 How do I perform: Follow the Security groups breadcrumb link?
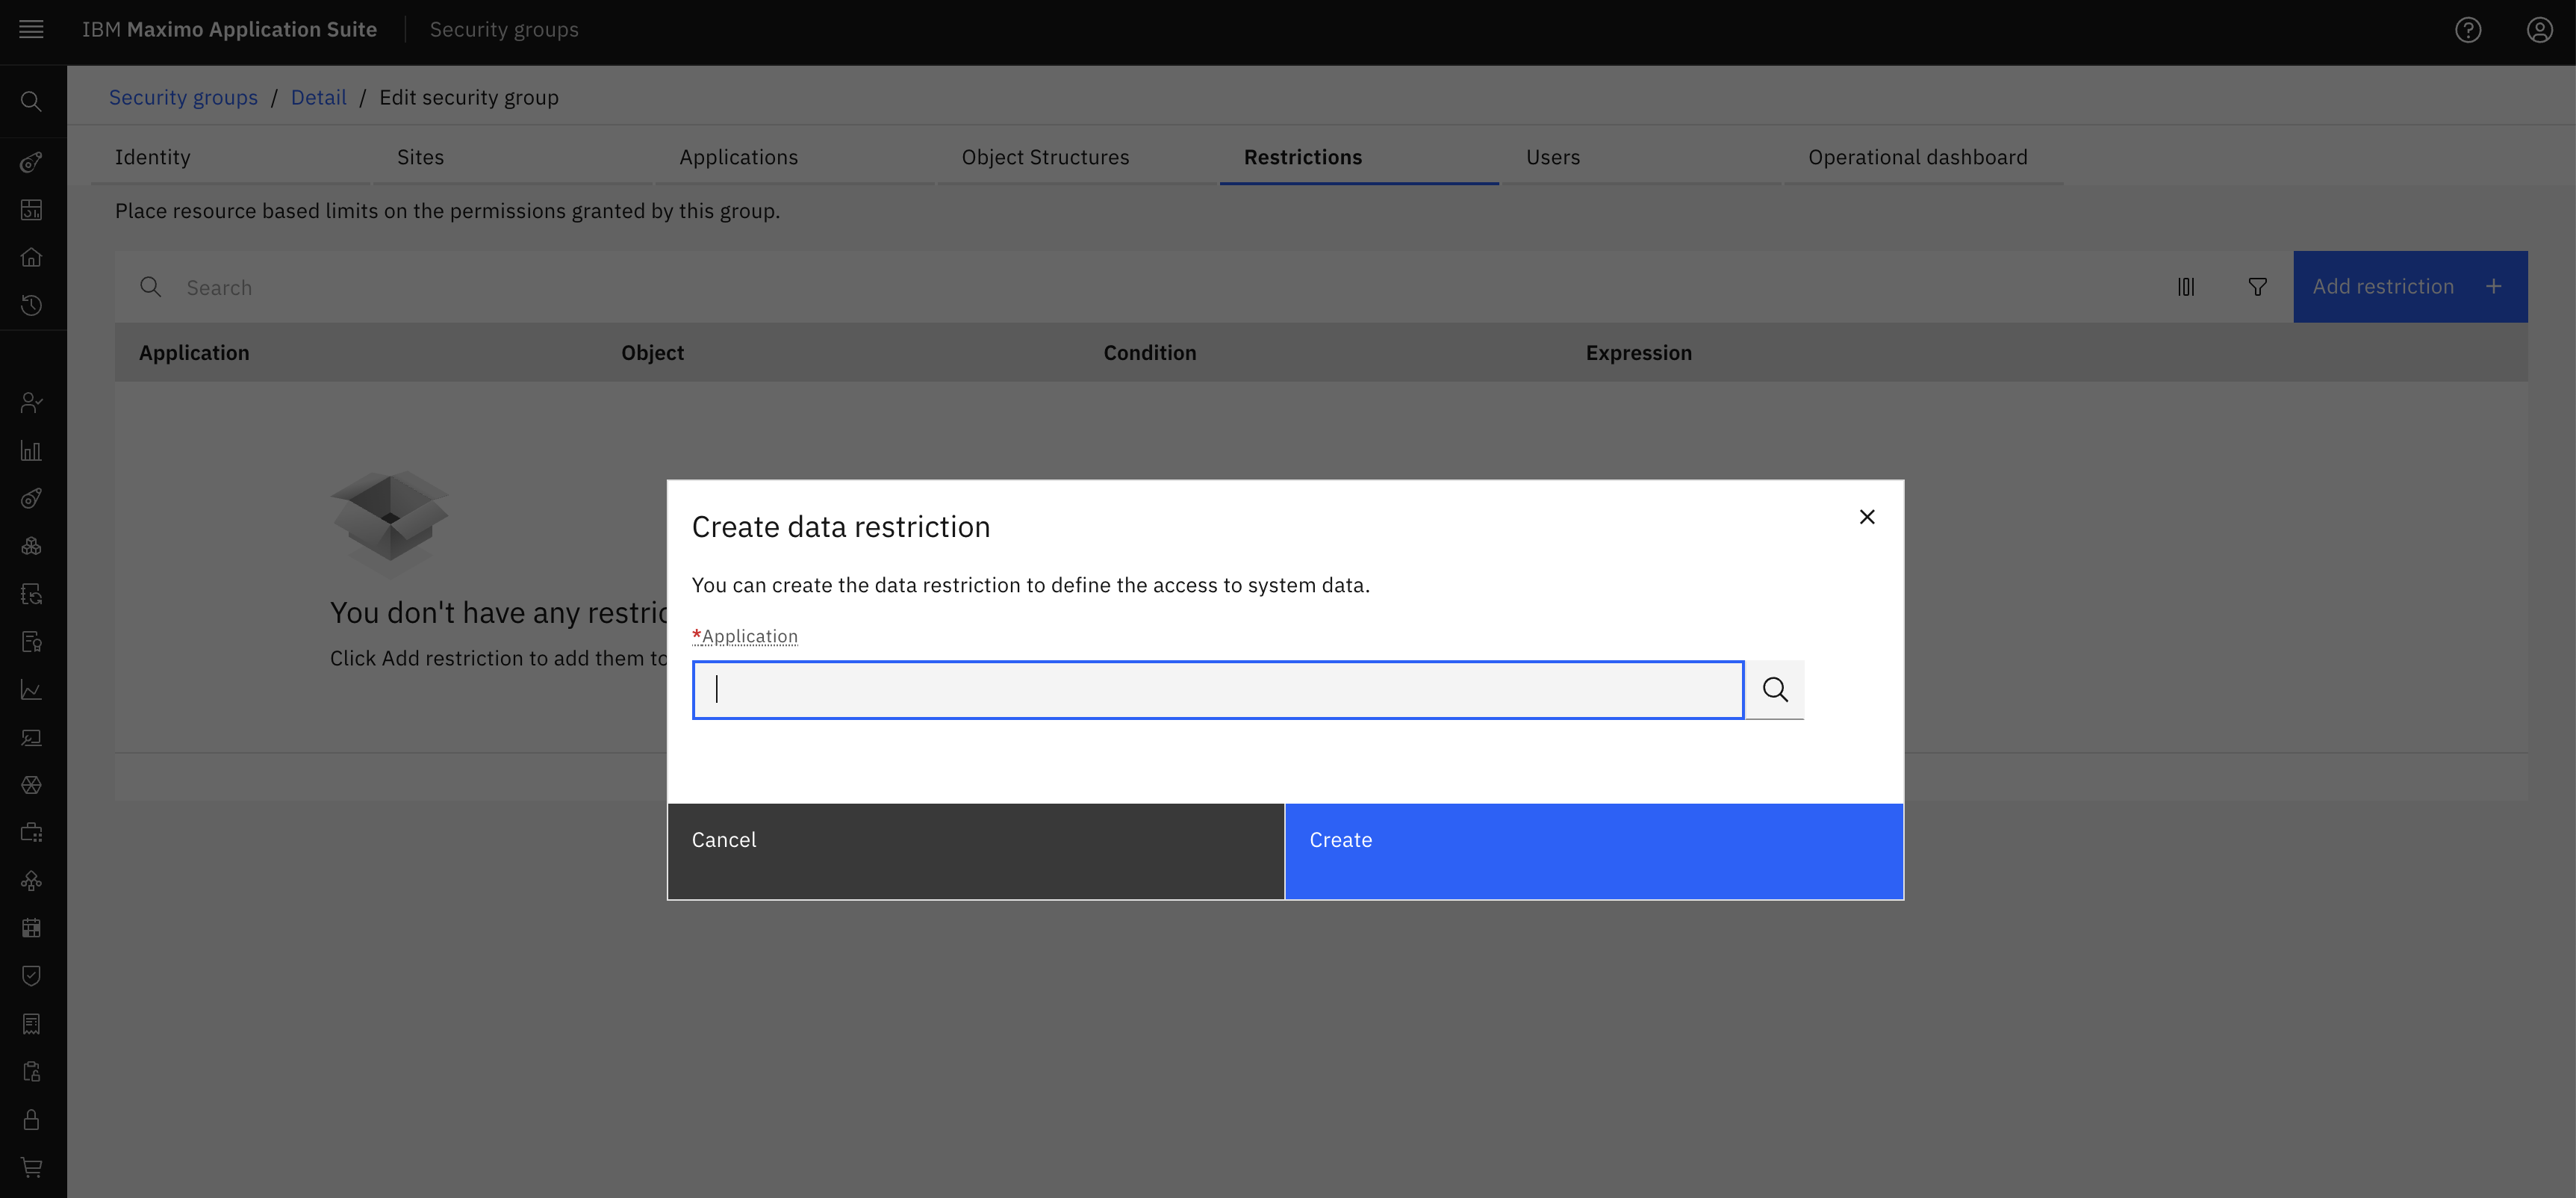tap(183, 97)
